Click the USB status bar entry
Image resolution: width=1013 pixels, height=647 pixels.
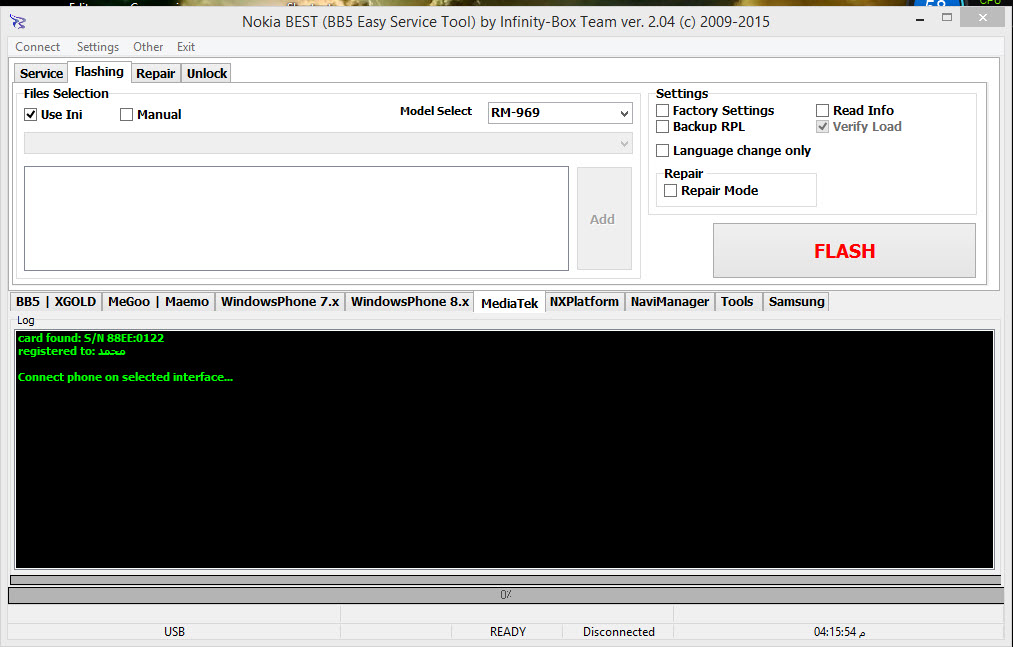(x=174, y=631)
